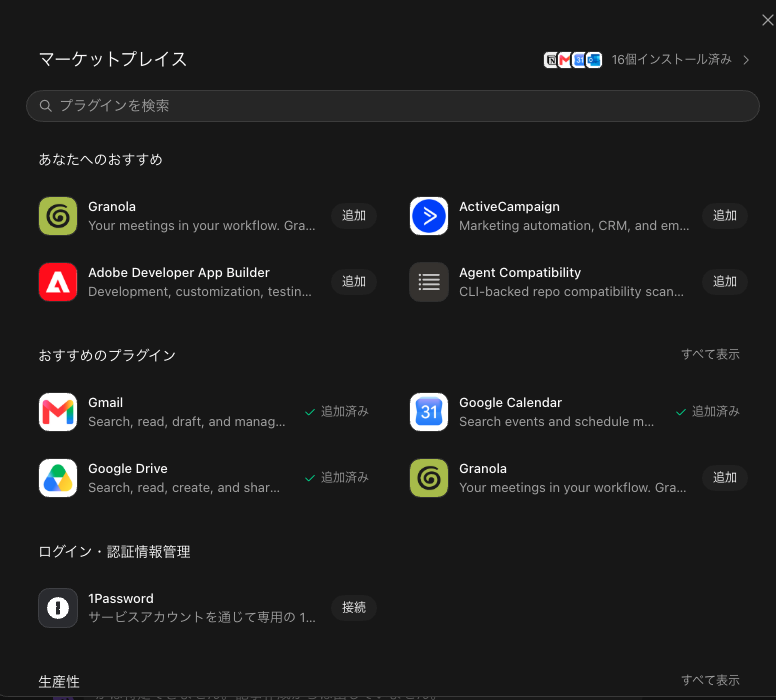Add the ActiveCampaign plugin
Image resolution: width=776 pixels, height=700 pixels.
pos(725,216)
